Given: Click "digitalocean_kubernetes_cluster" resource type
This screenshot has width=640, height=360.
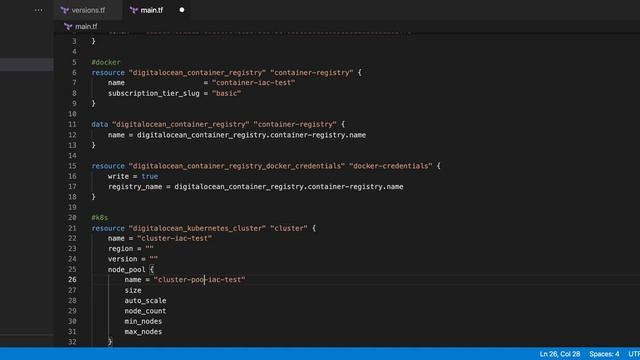Looking at the screenshot, I should [197, 228].
